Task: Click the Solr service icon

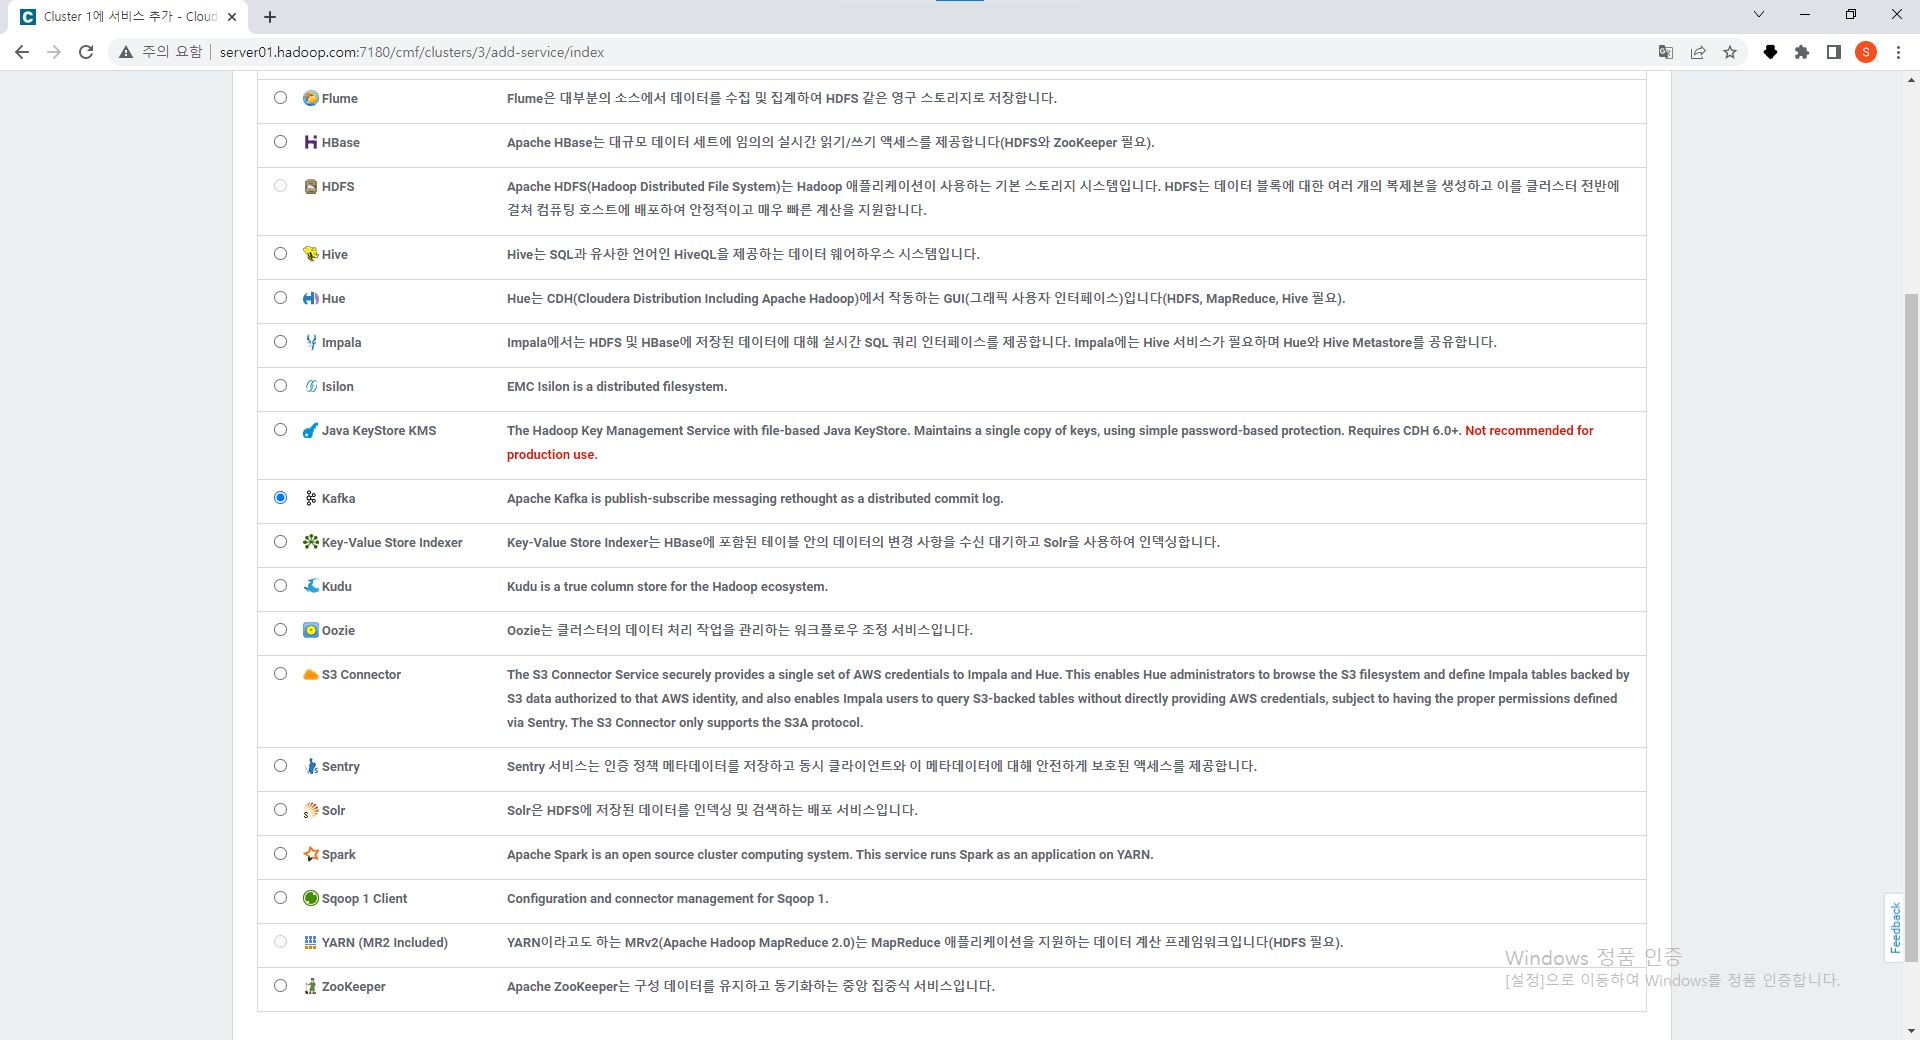Action: point(311,810)
